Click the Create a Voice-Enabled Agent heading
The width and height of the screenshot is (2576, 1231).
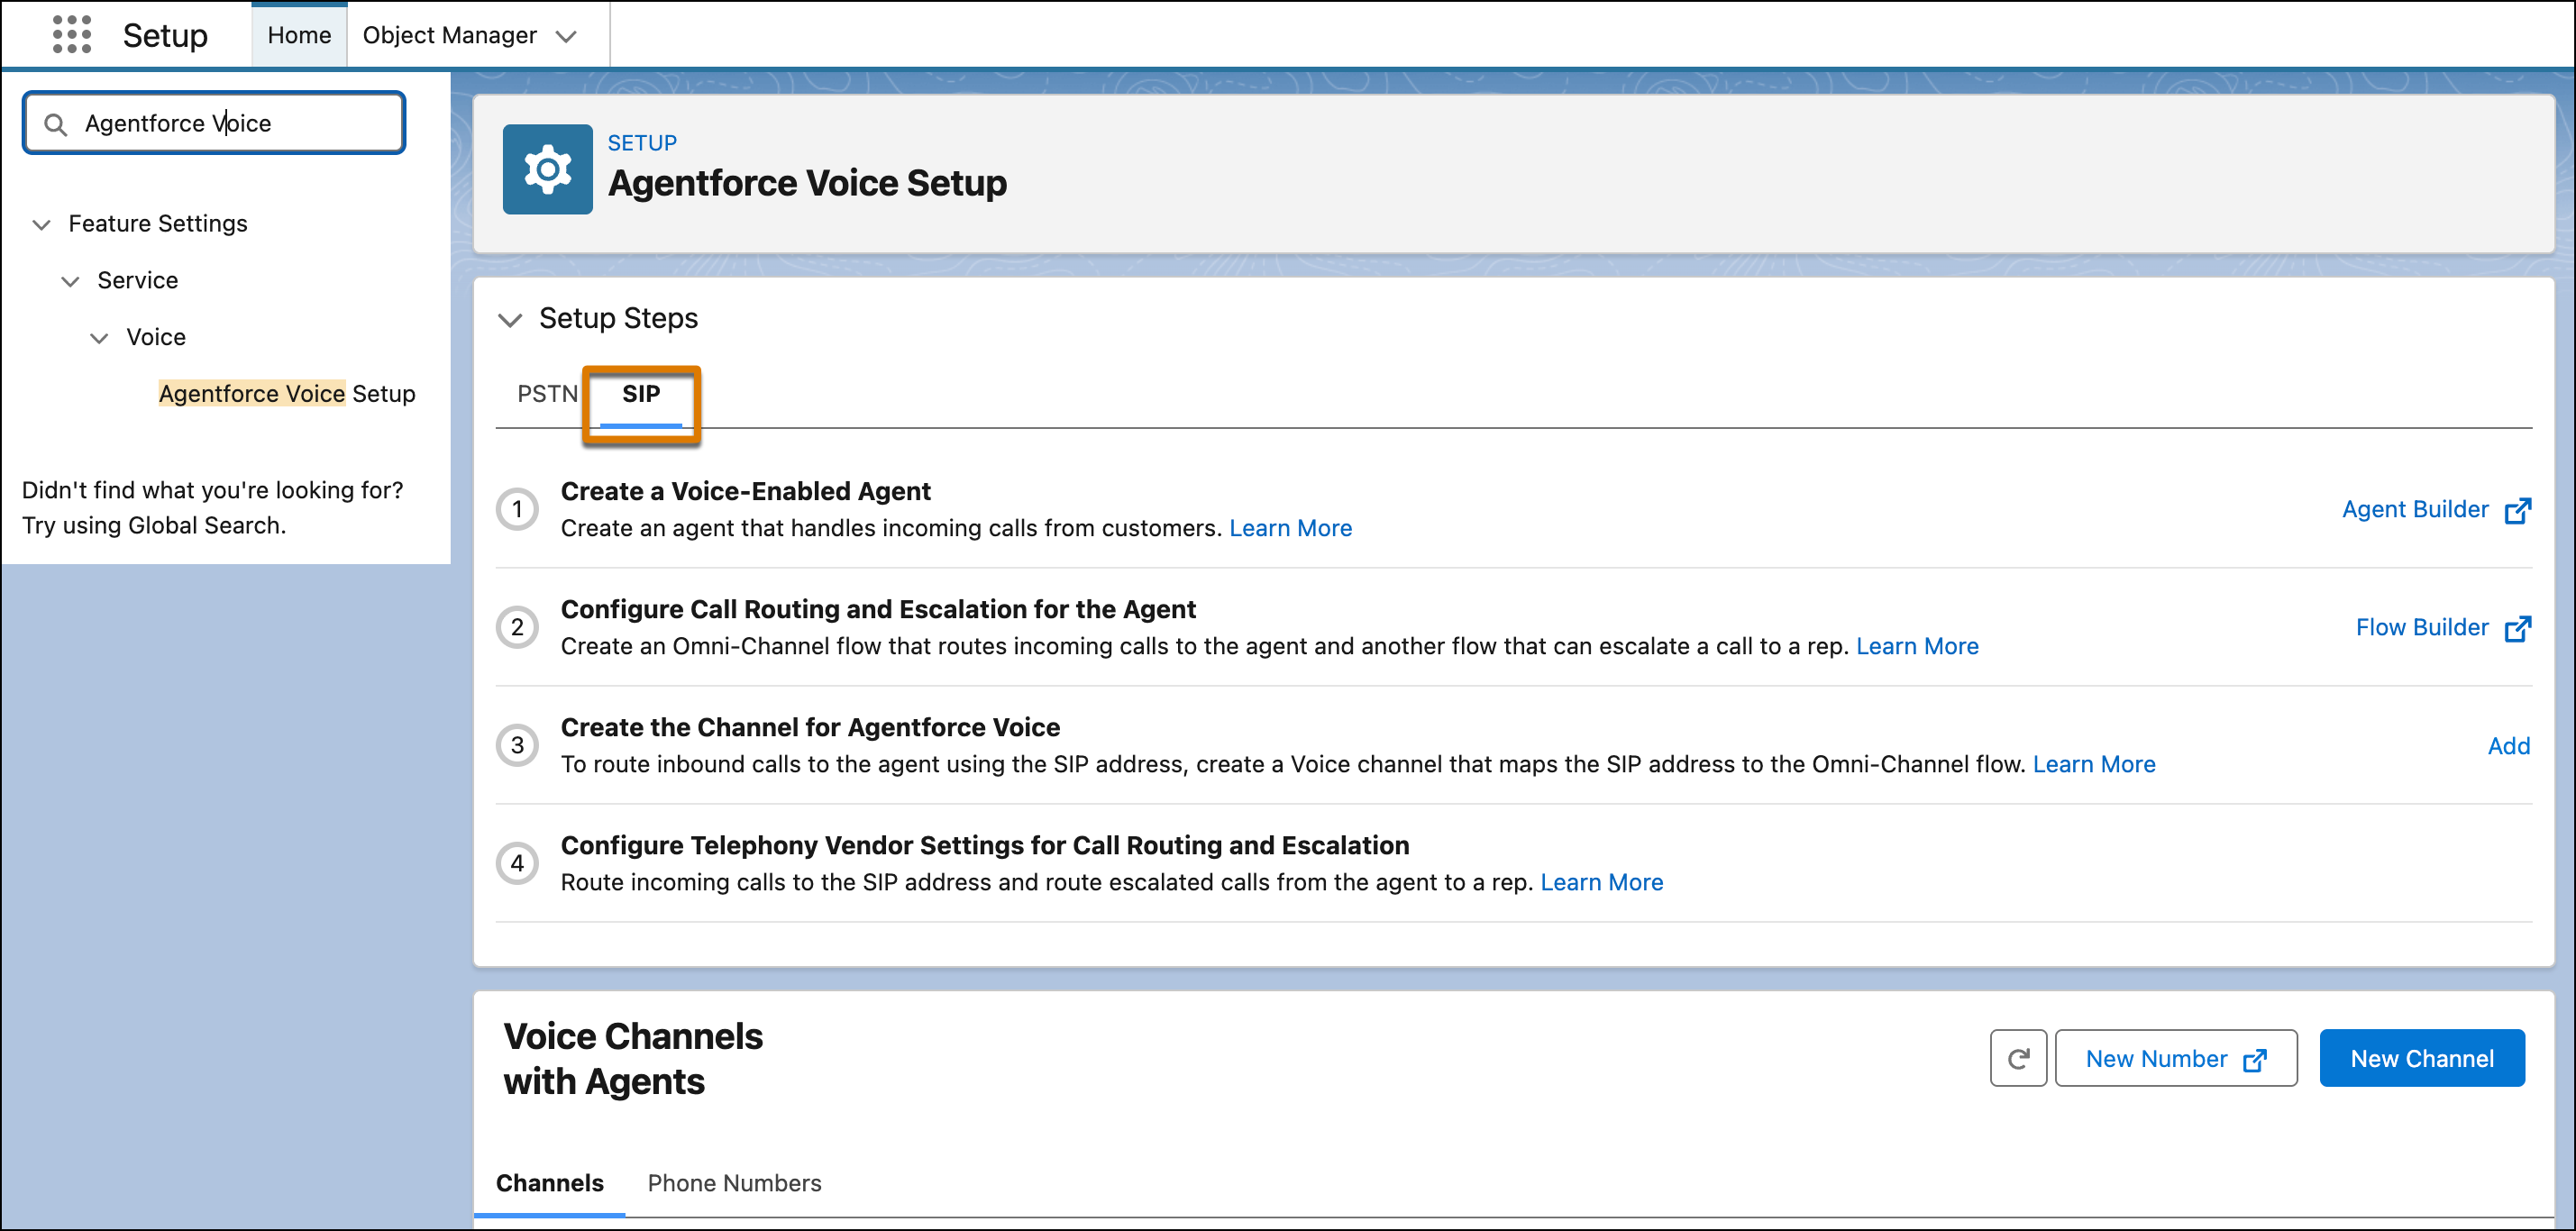pos(745,491)
